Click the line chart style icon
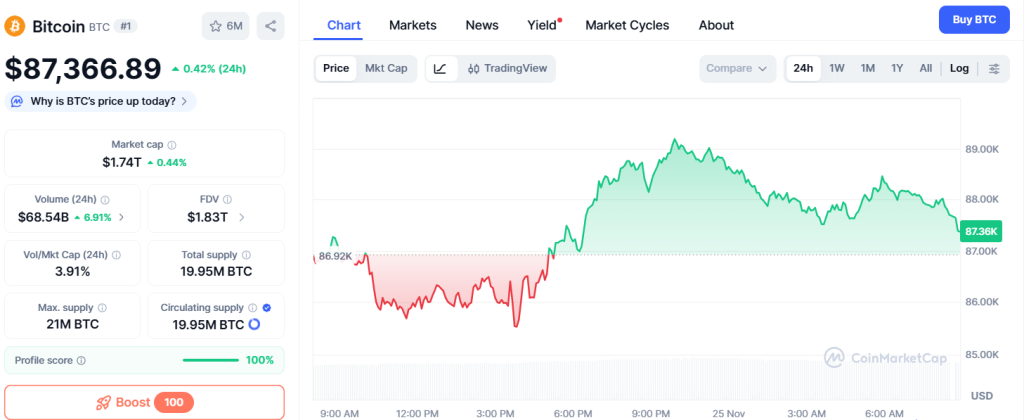 point(441,68)
